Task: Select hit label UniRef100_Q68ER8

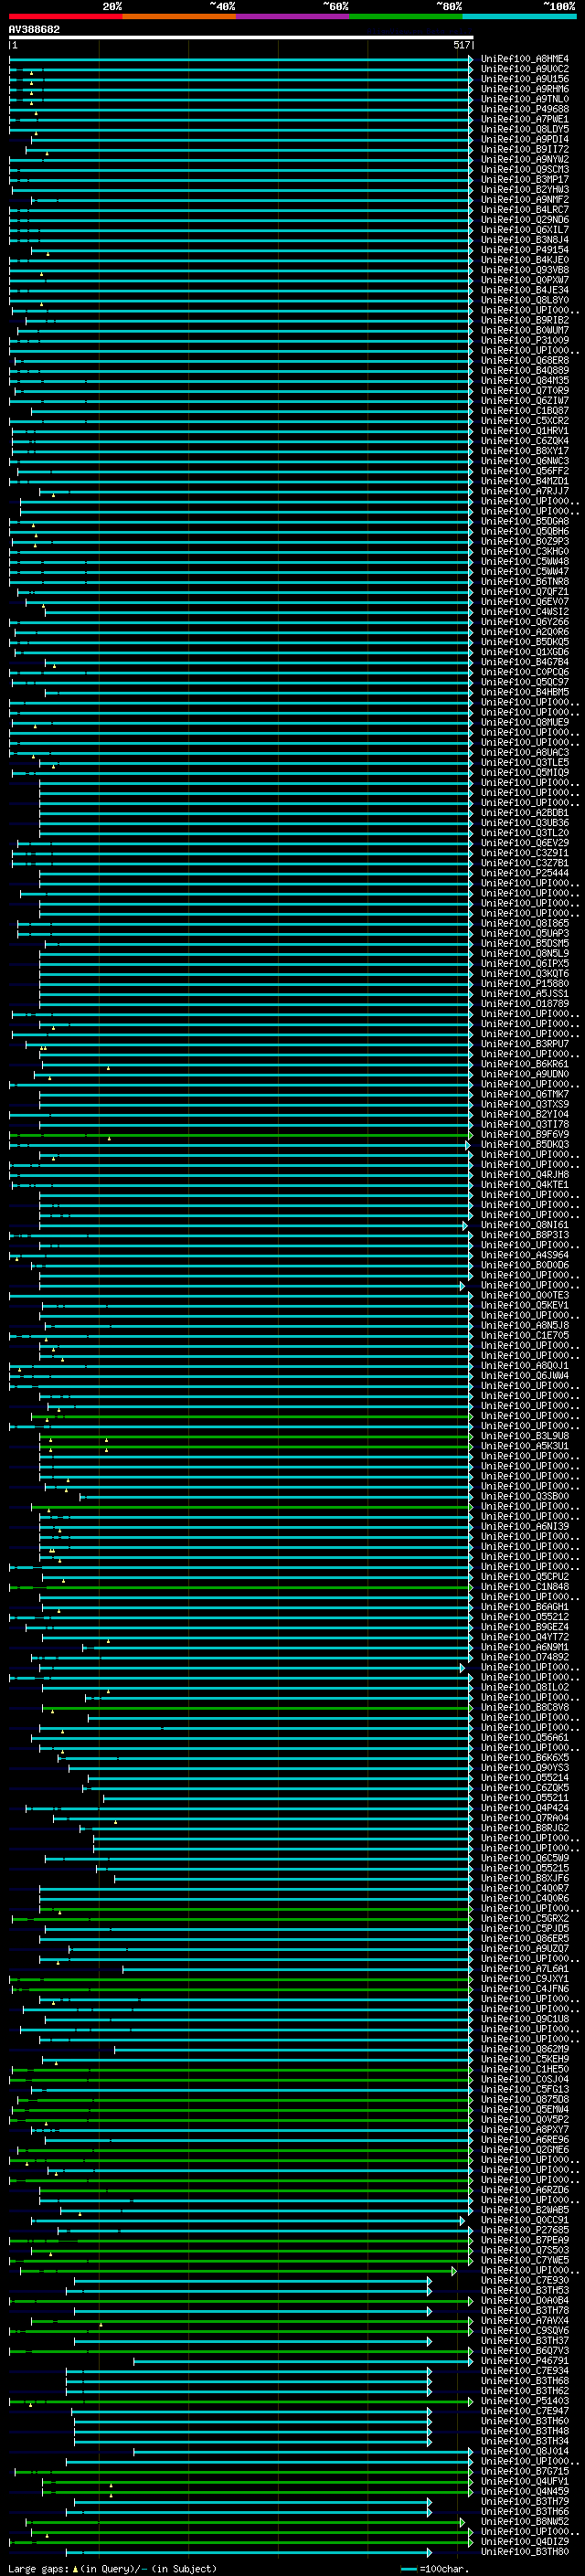Action: 525,360
